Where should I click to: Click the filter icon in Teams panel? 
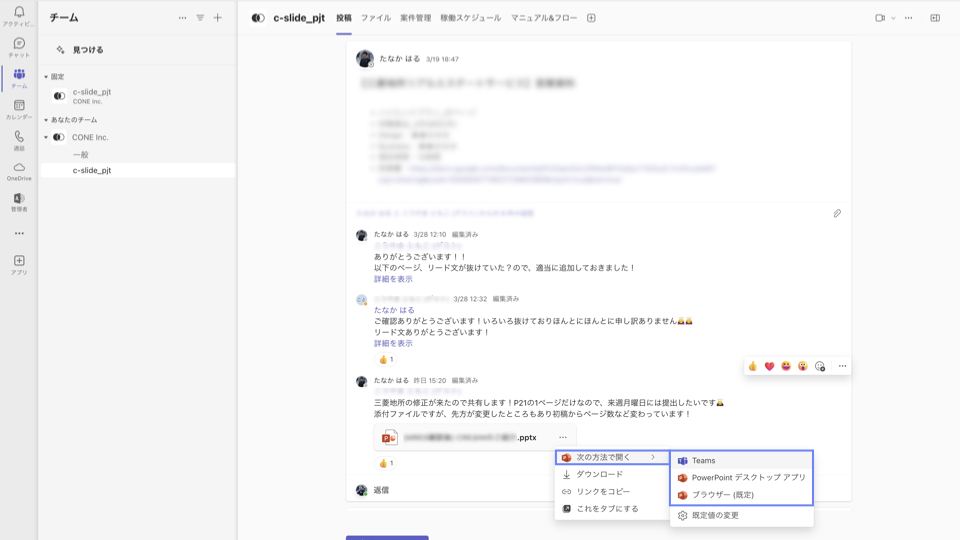[x=200, y=18]
